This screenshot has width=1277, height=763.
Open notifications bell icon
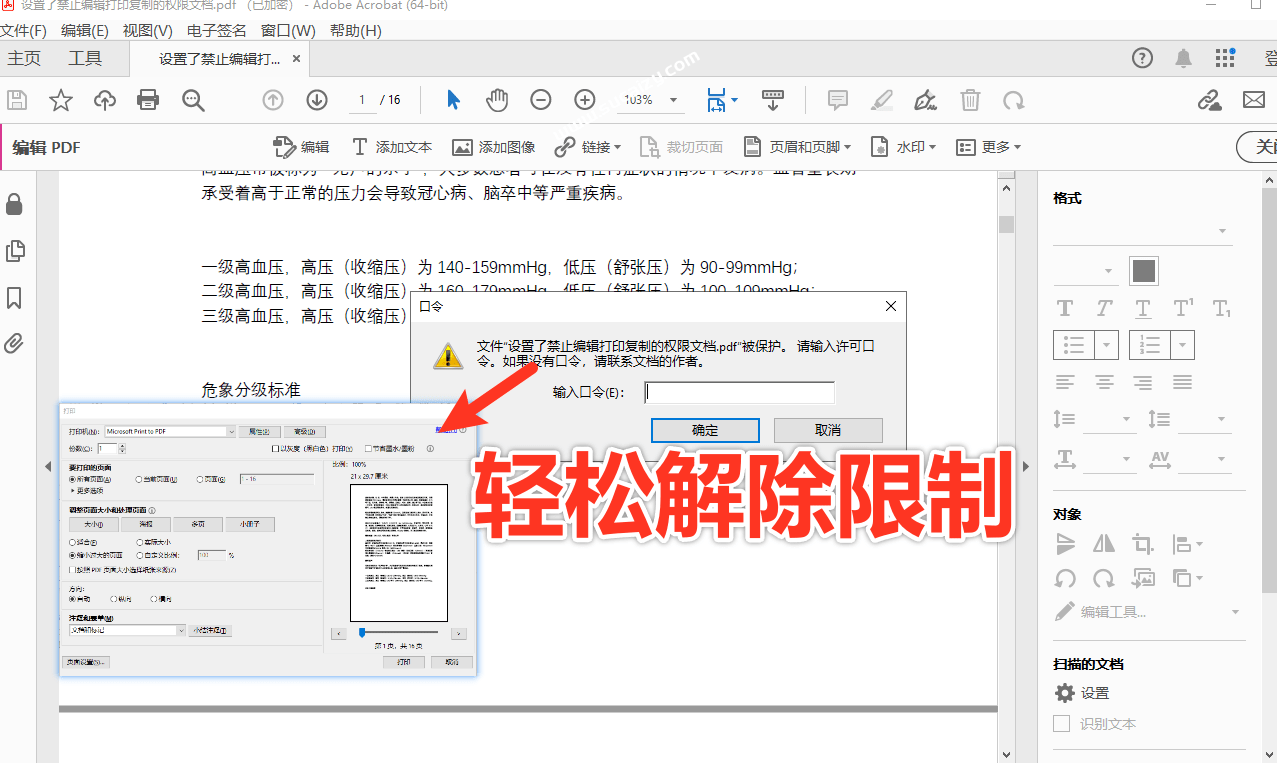(1183, 58)
